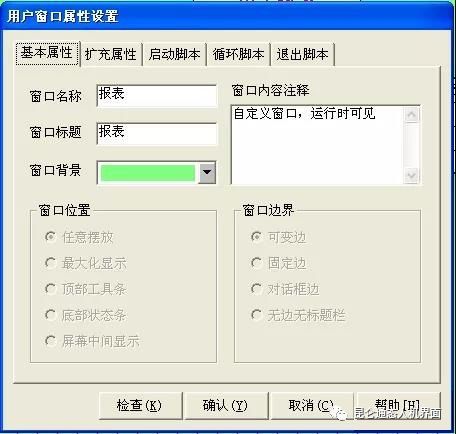
Task: Go to the 退出脚本 tab
Action: [302, 54]
